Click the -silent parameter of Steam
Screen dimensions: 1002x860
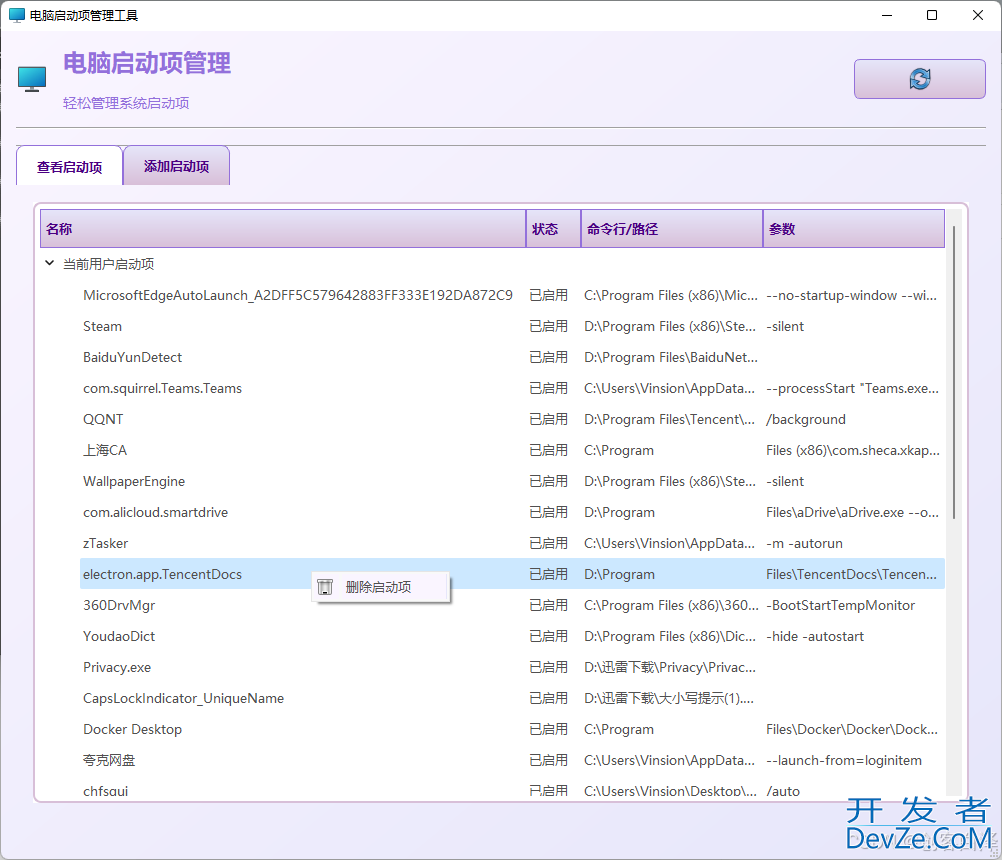tap(785, 326)
